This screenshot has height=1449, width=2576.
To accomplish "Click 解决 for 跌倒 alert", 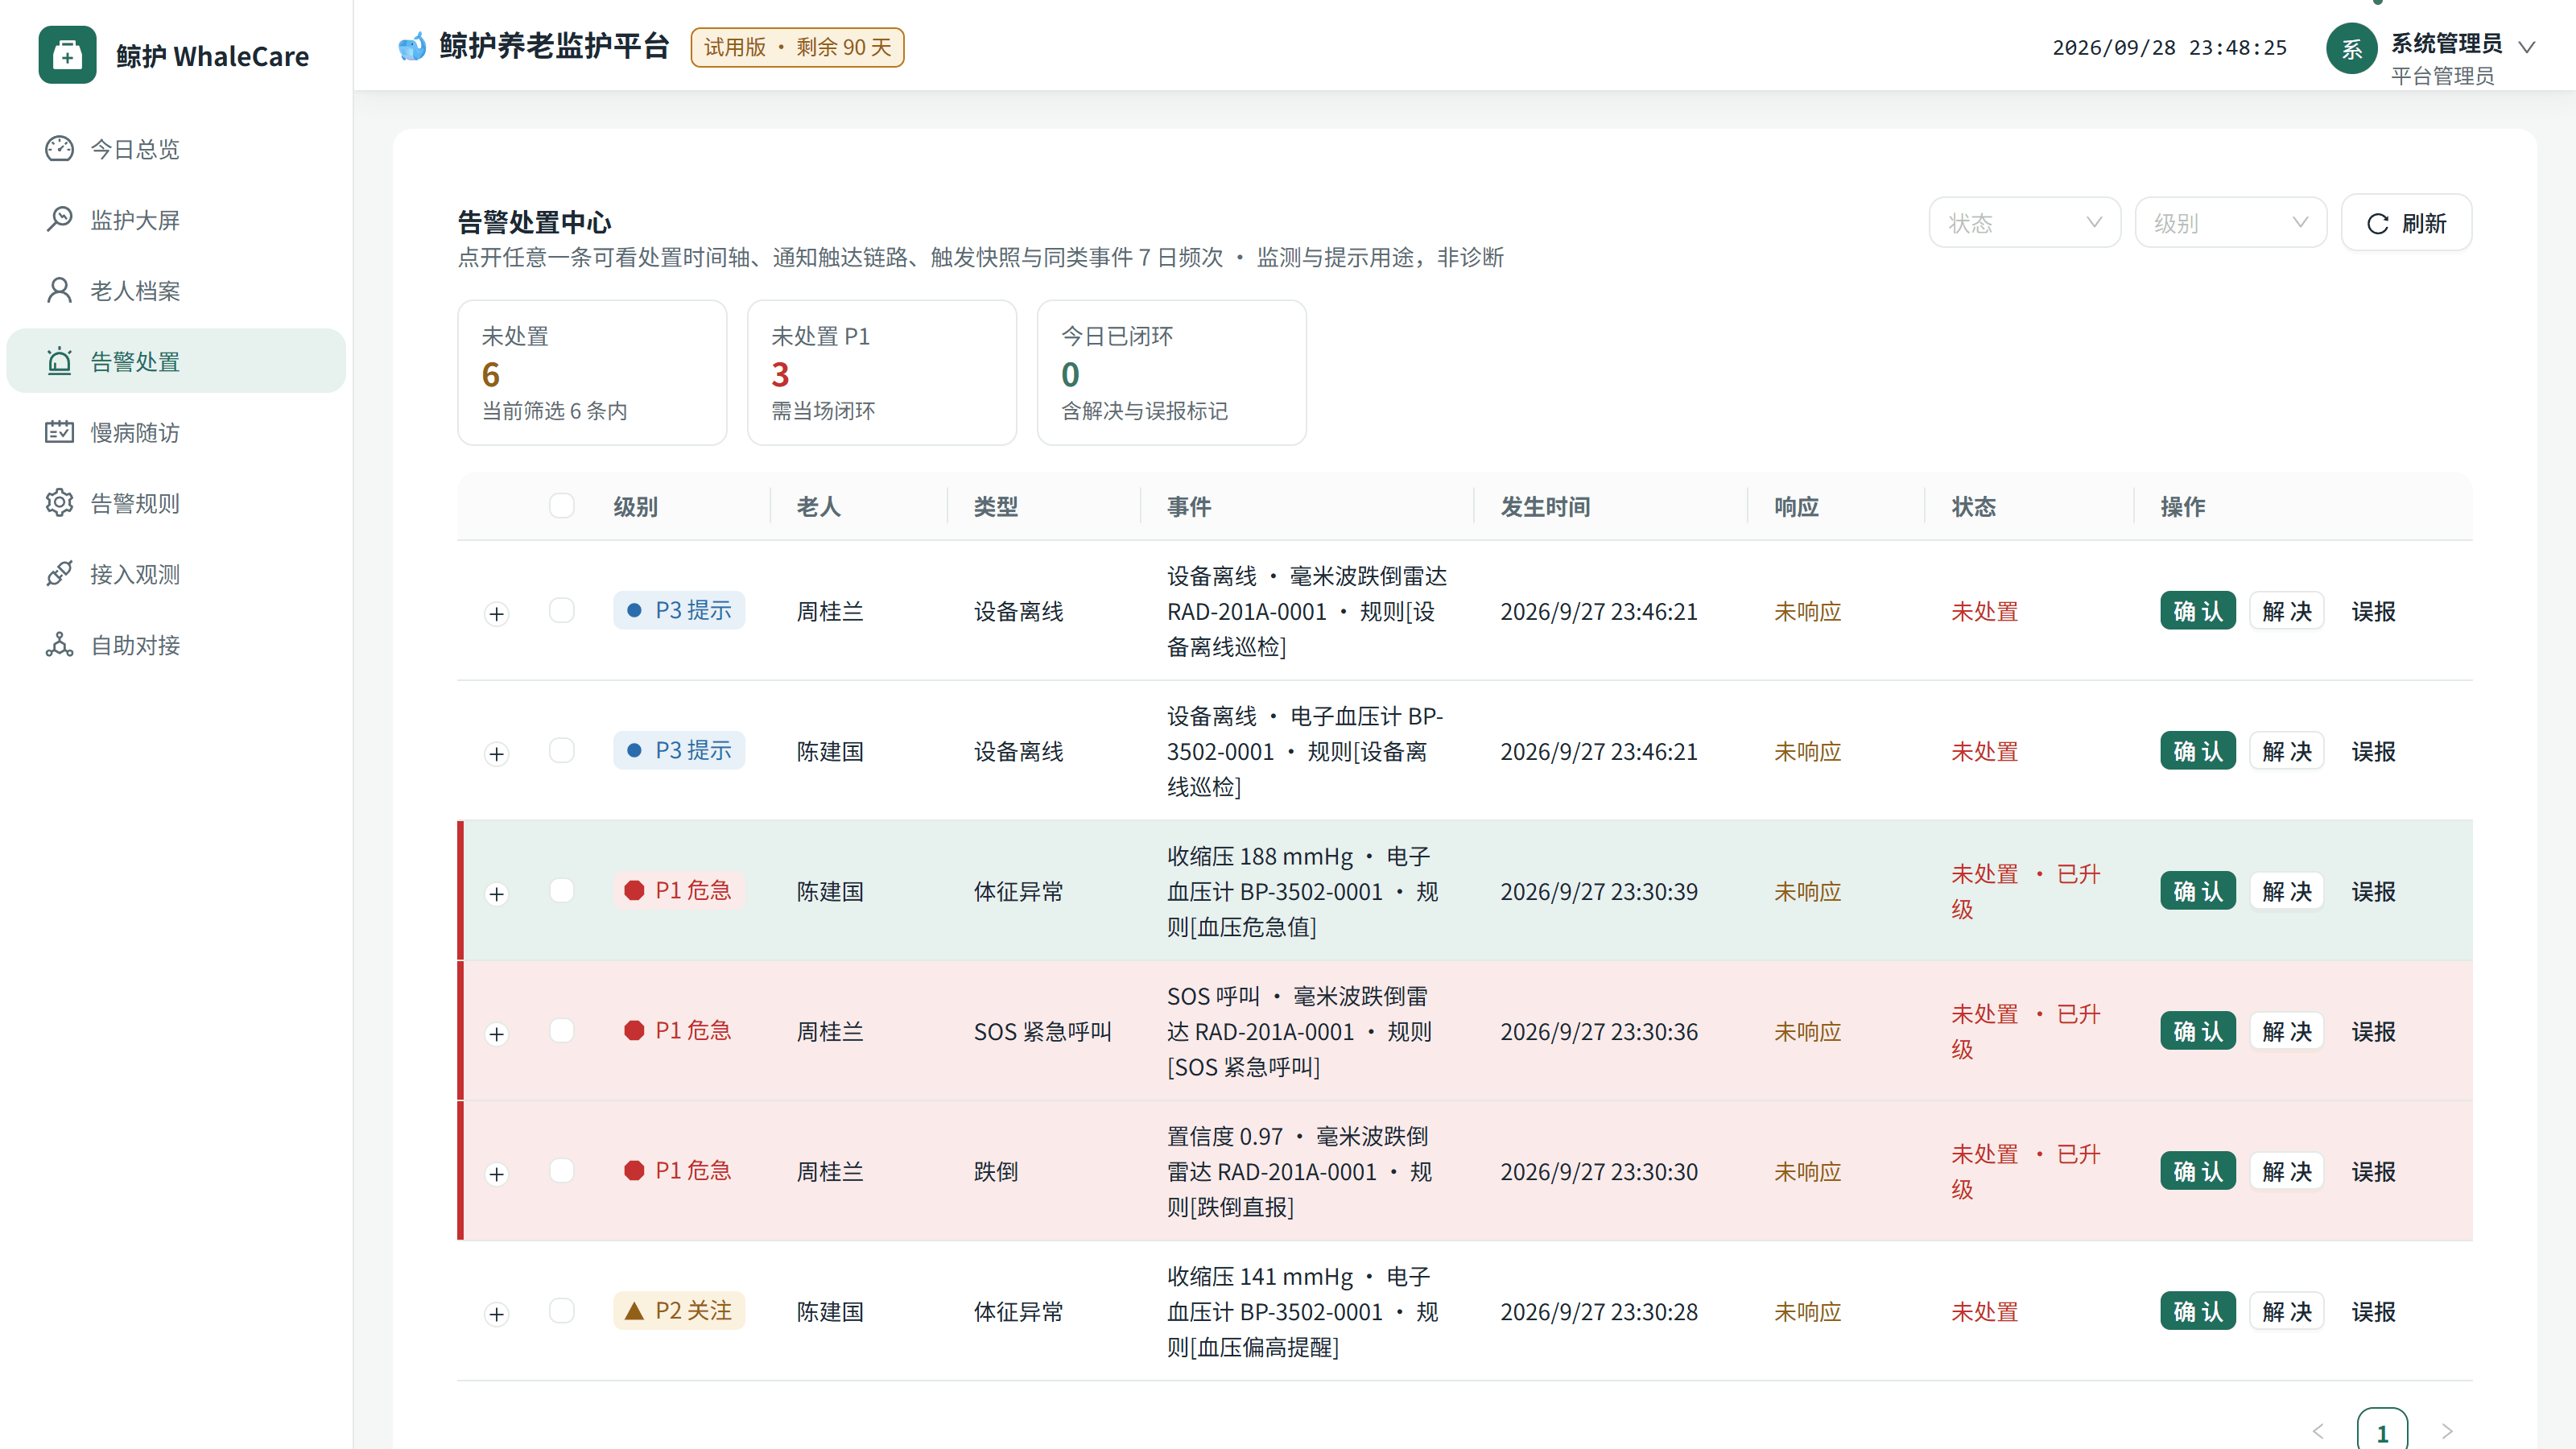I will point(2287,1171).
